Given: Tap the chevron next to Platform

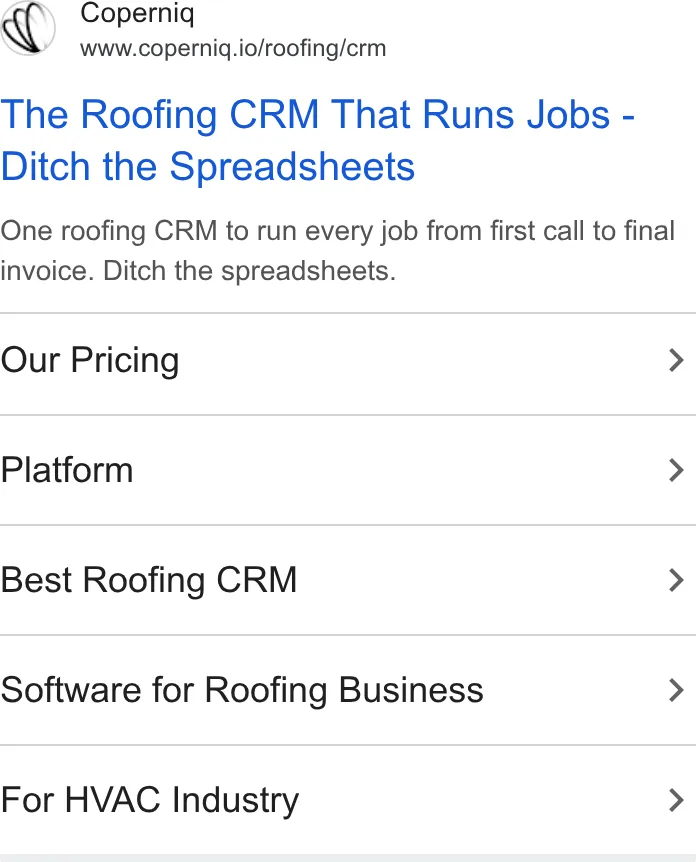Looking at the screenshot, I should [x=676, y=471].
